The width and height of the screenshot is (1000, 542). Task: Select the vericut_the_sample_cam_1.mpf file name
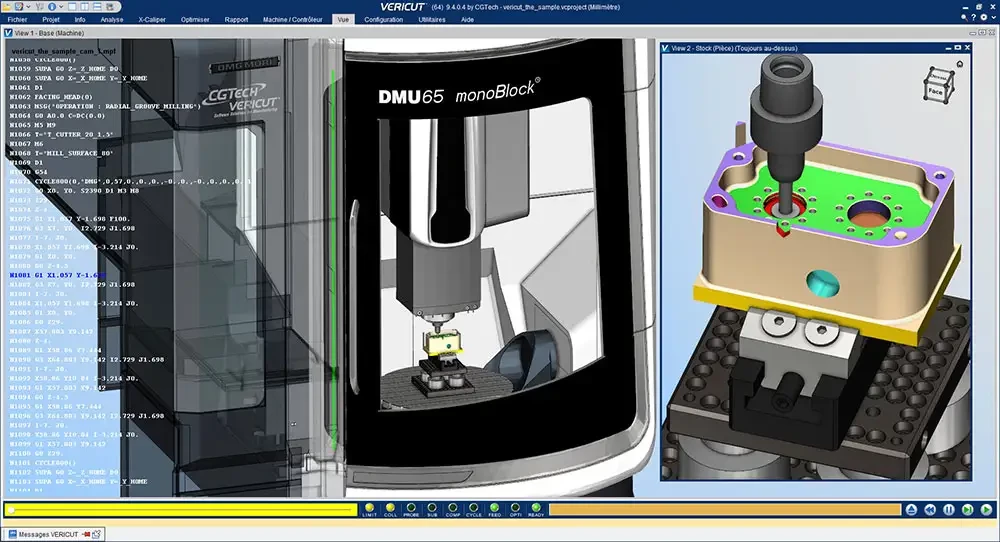(x=64, y=51)
